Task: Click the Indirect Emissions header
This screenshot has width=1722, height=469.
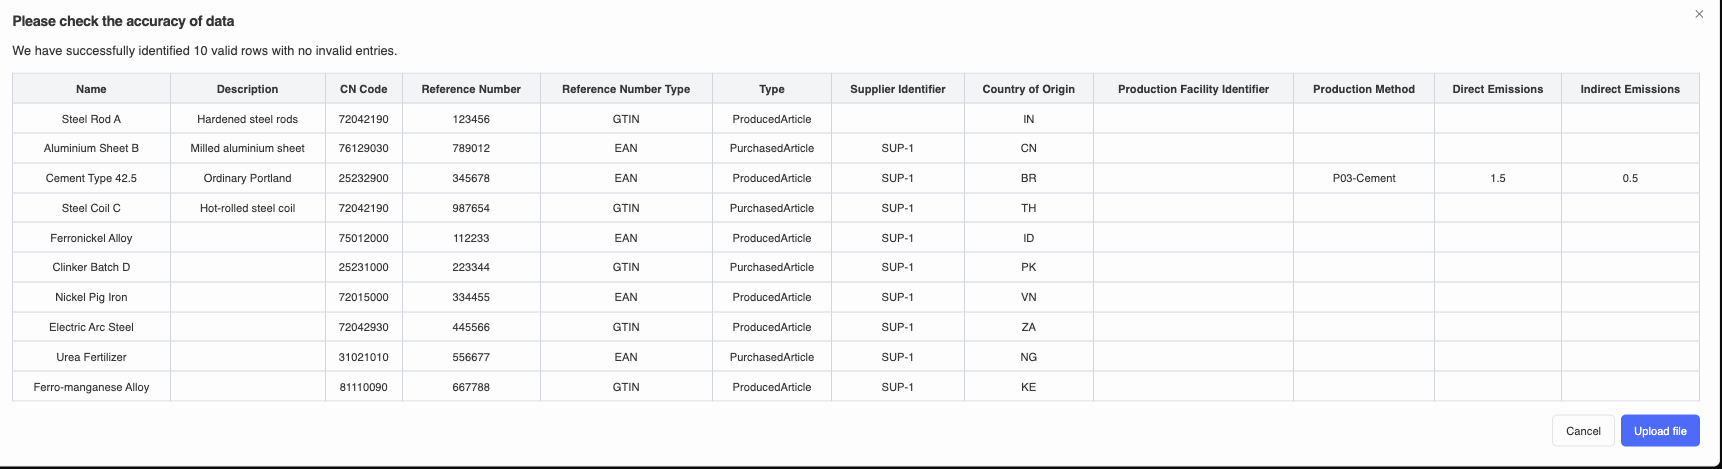Action: (x=1629, y=89)
